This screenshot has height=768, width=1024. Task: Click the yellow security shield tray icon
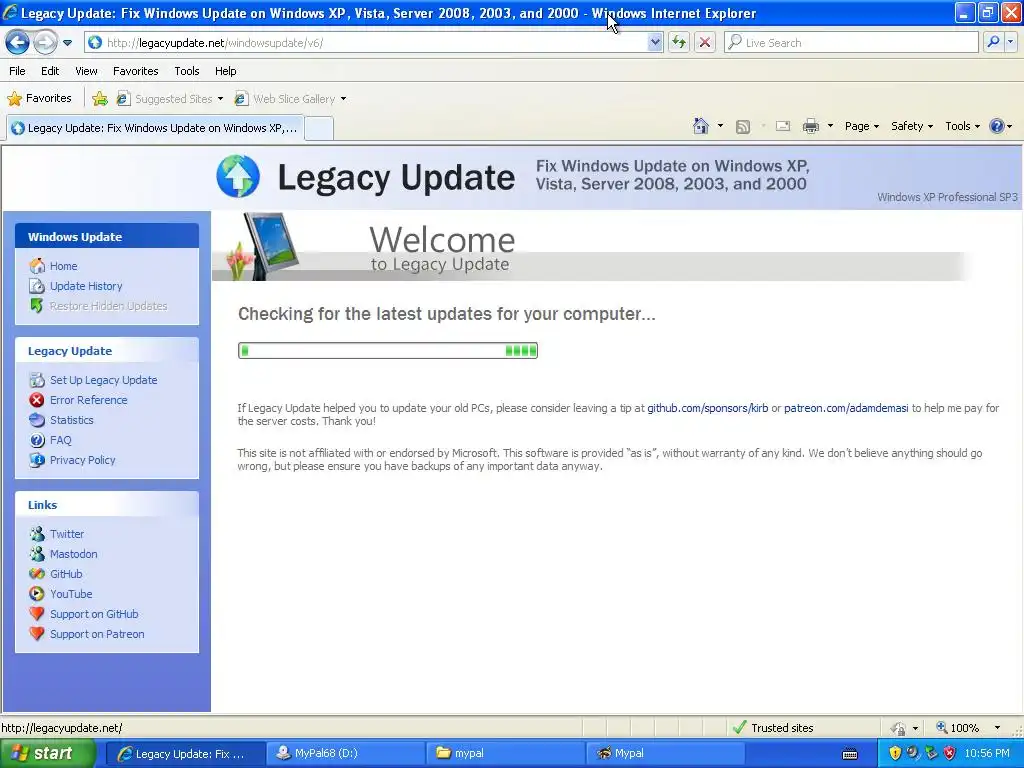(x=895, y=754)
